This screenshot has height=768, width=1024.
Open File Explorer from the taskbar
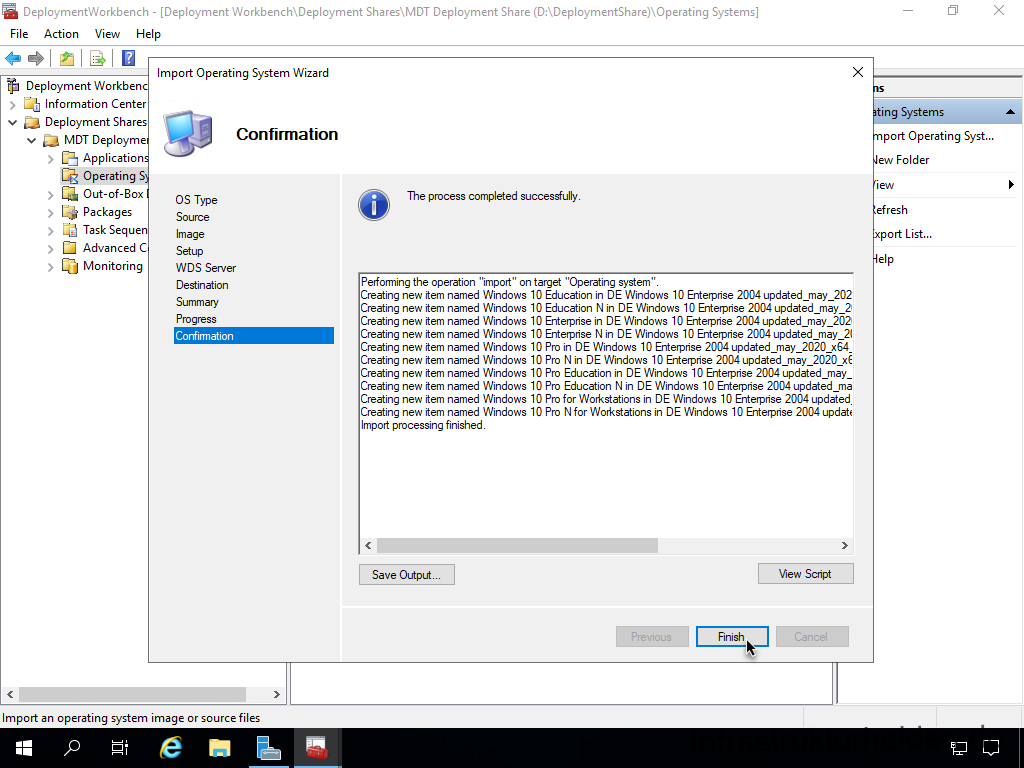point(219,748)
